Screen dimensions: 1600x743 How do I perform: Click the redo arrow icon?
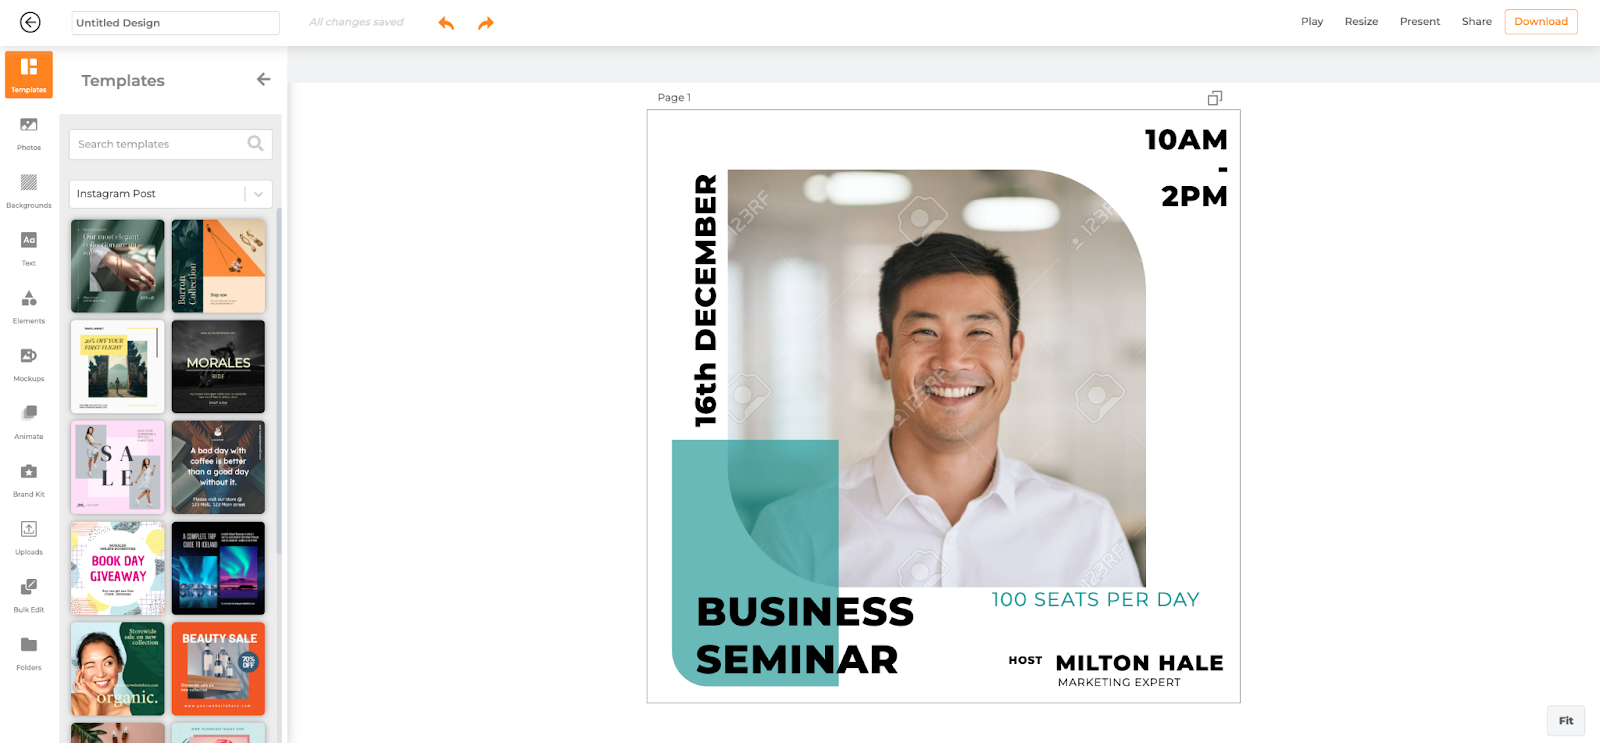pyautogui.click(x=486, y=23)
